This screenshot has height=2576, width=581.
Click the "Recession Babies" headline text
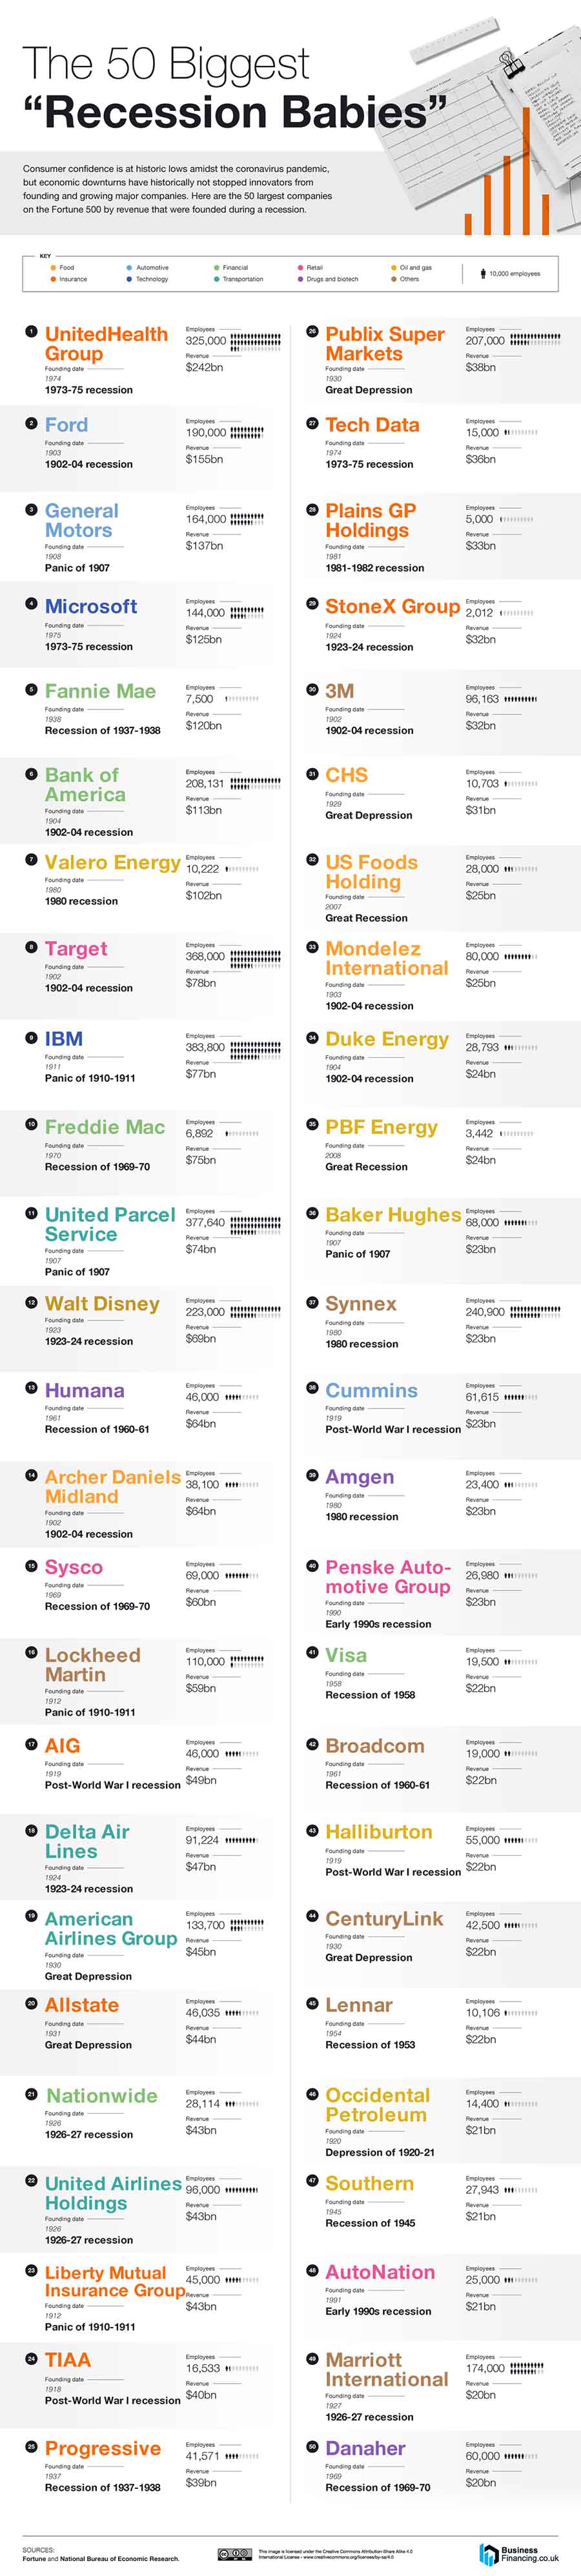click(x=234, y=113)
